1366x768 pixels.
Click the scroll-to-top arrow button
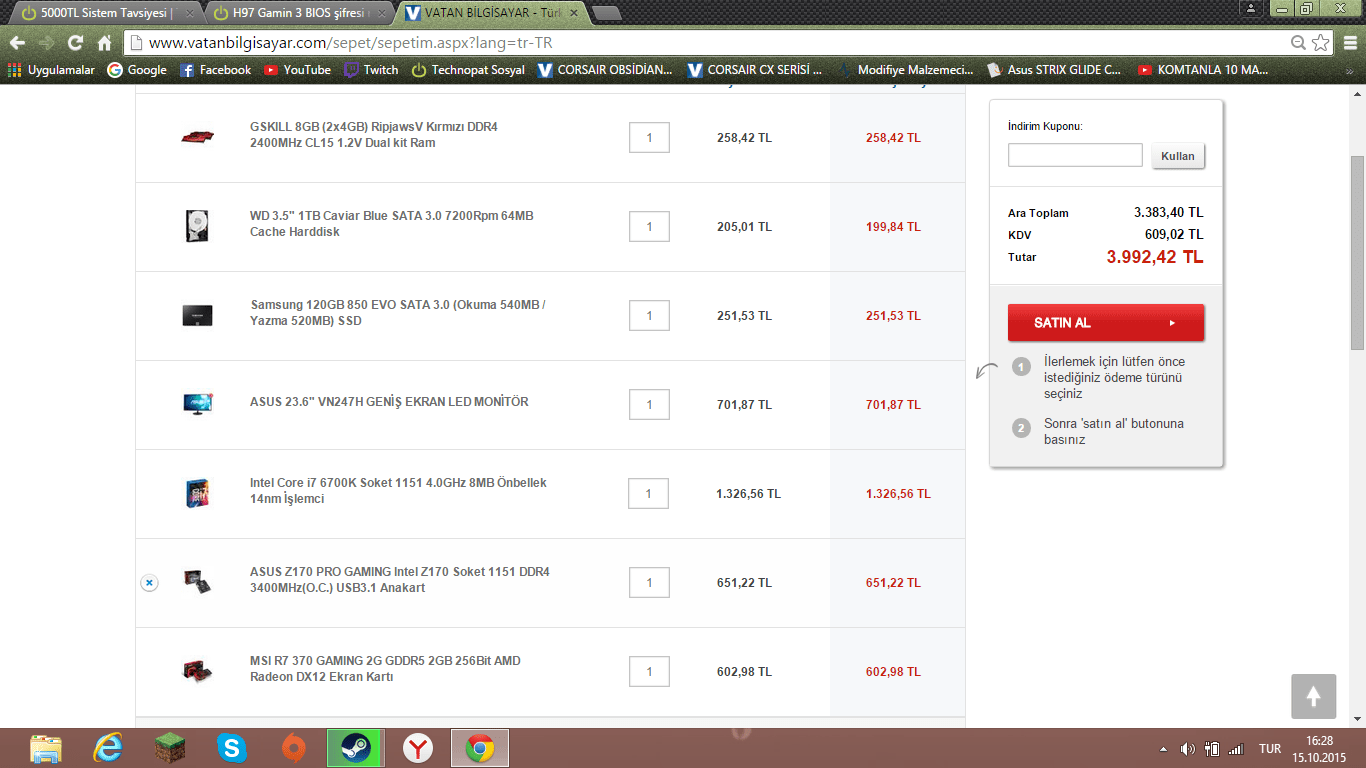[x=1313, y=696]
